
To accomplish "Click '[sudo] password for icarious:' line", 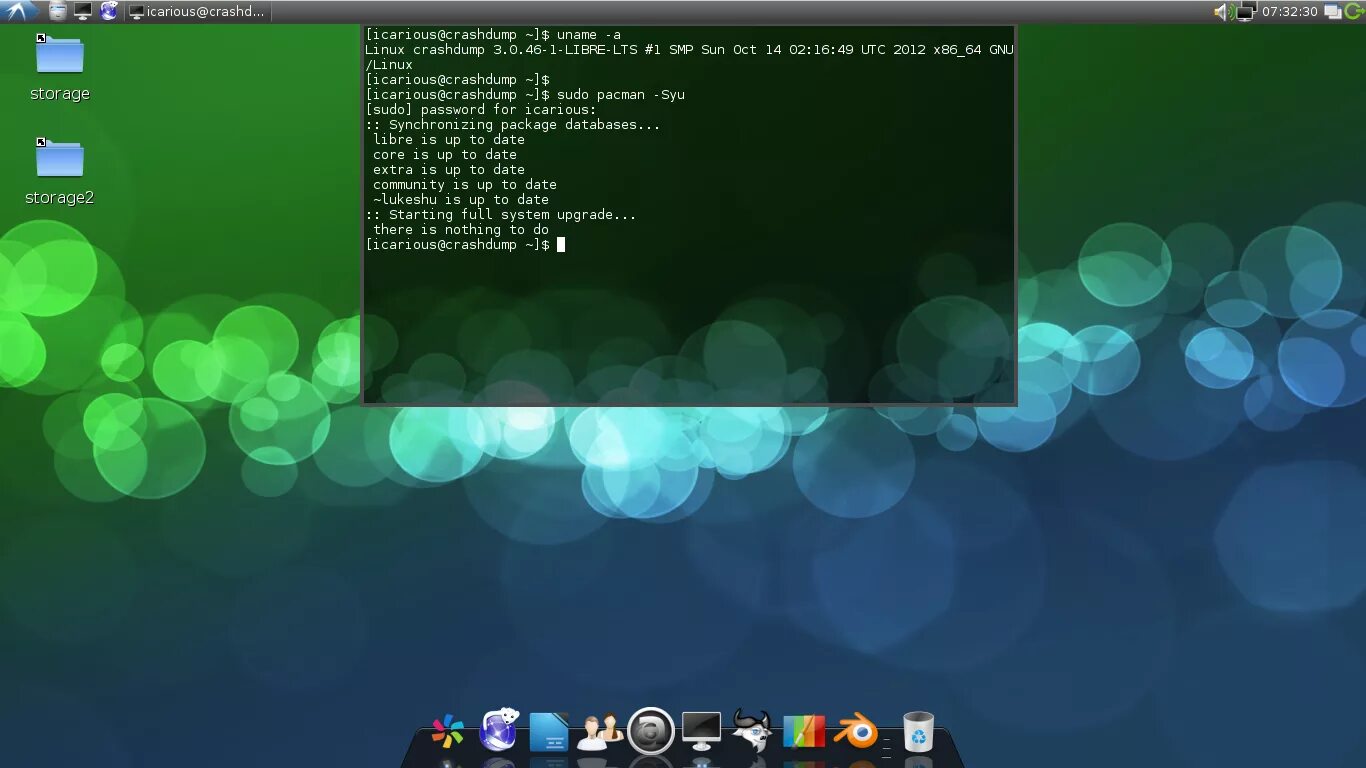I will point(481,109).
